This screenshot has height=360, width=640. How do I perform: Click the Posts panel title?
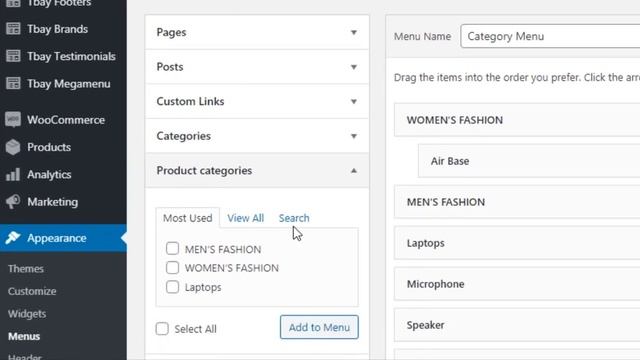(170, 67)
